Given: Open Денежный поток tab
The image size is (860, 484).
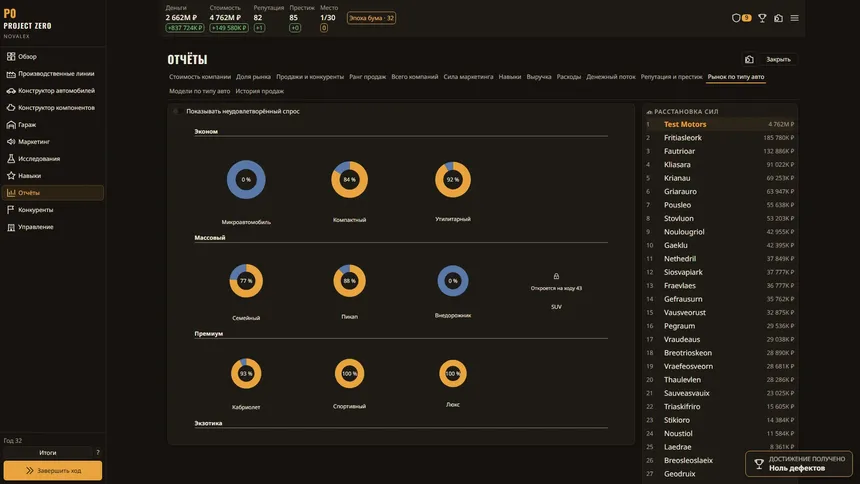Looking at the screenshot, I should click(610, 77).
